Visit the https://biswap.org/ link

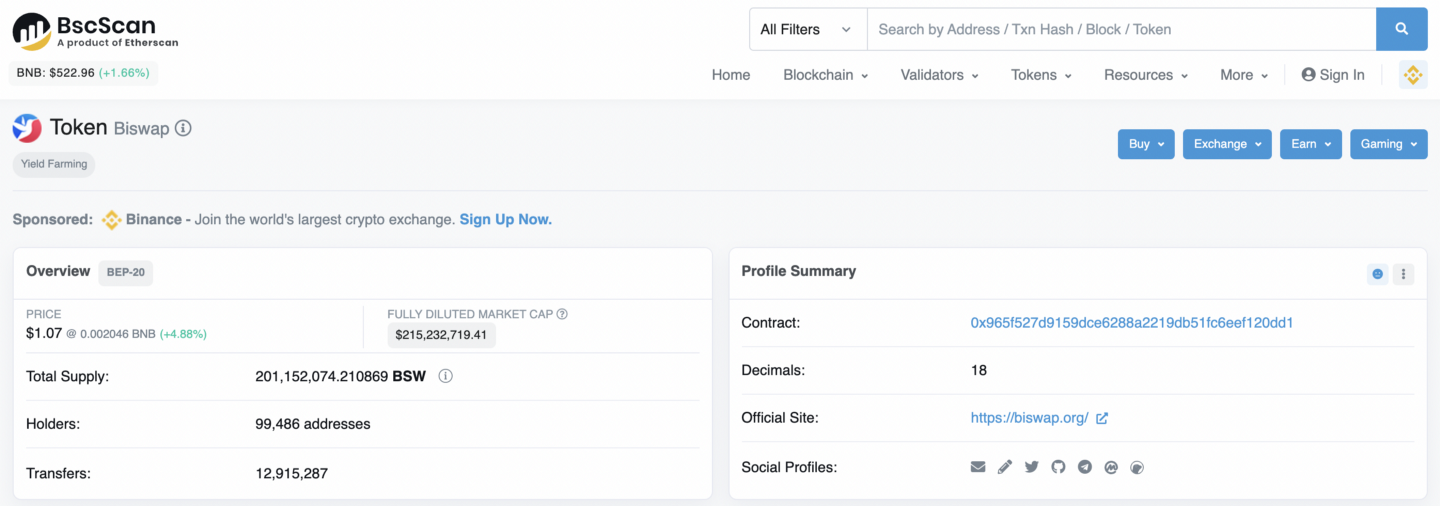pos(1029,418)
